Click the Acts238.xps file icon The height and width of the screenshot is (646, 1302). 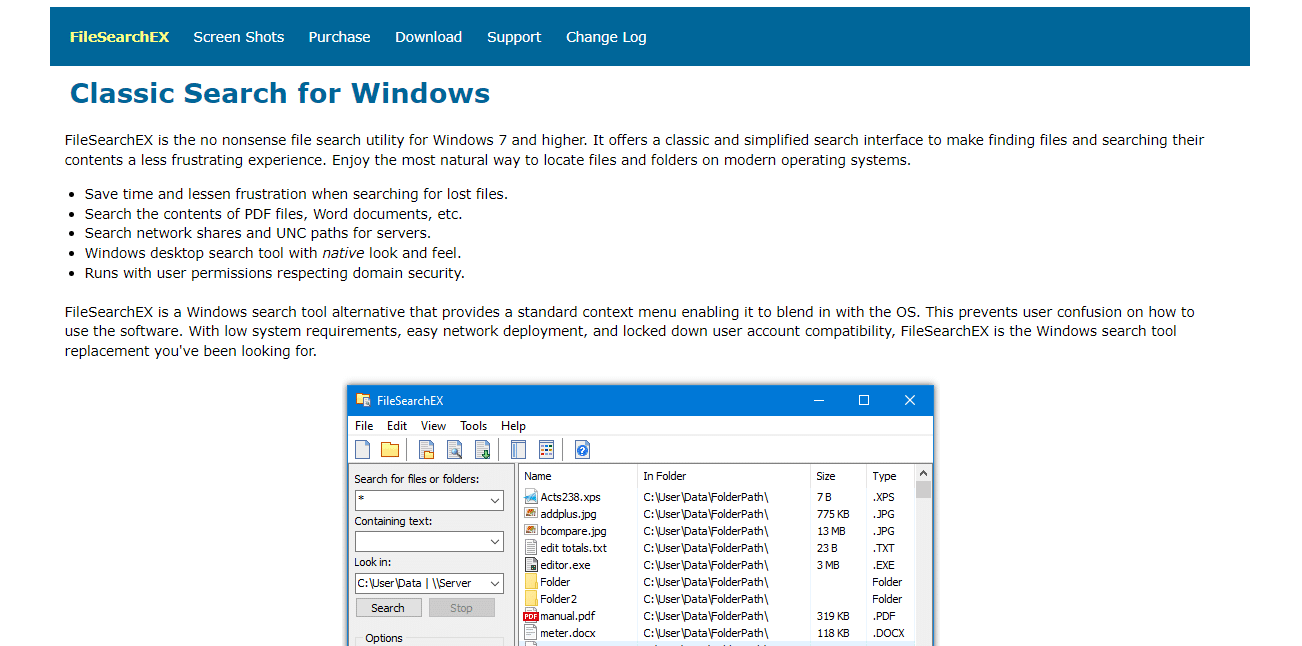point(531,497)
